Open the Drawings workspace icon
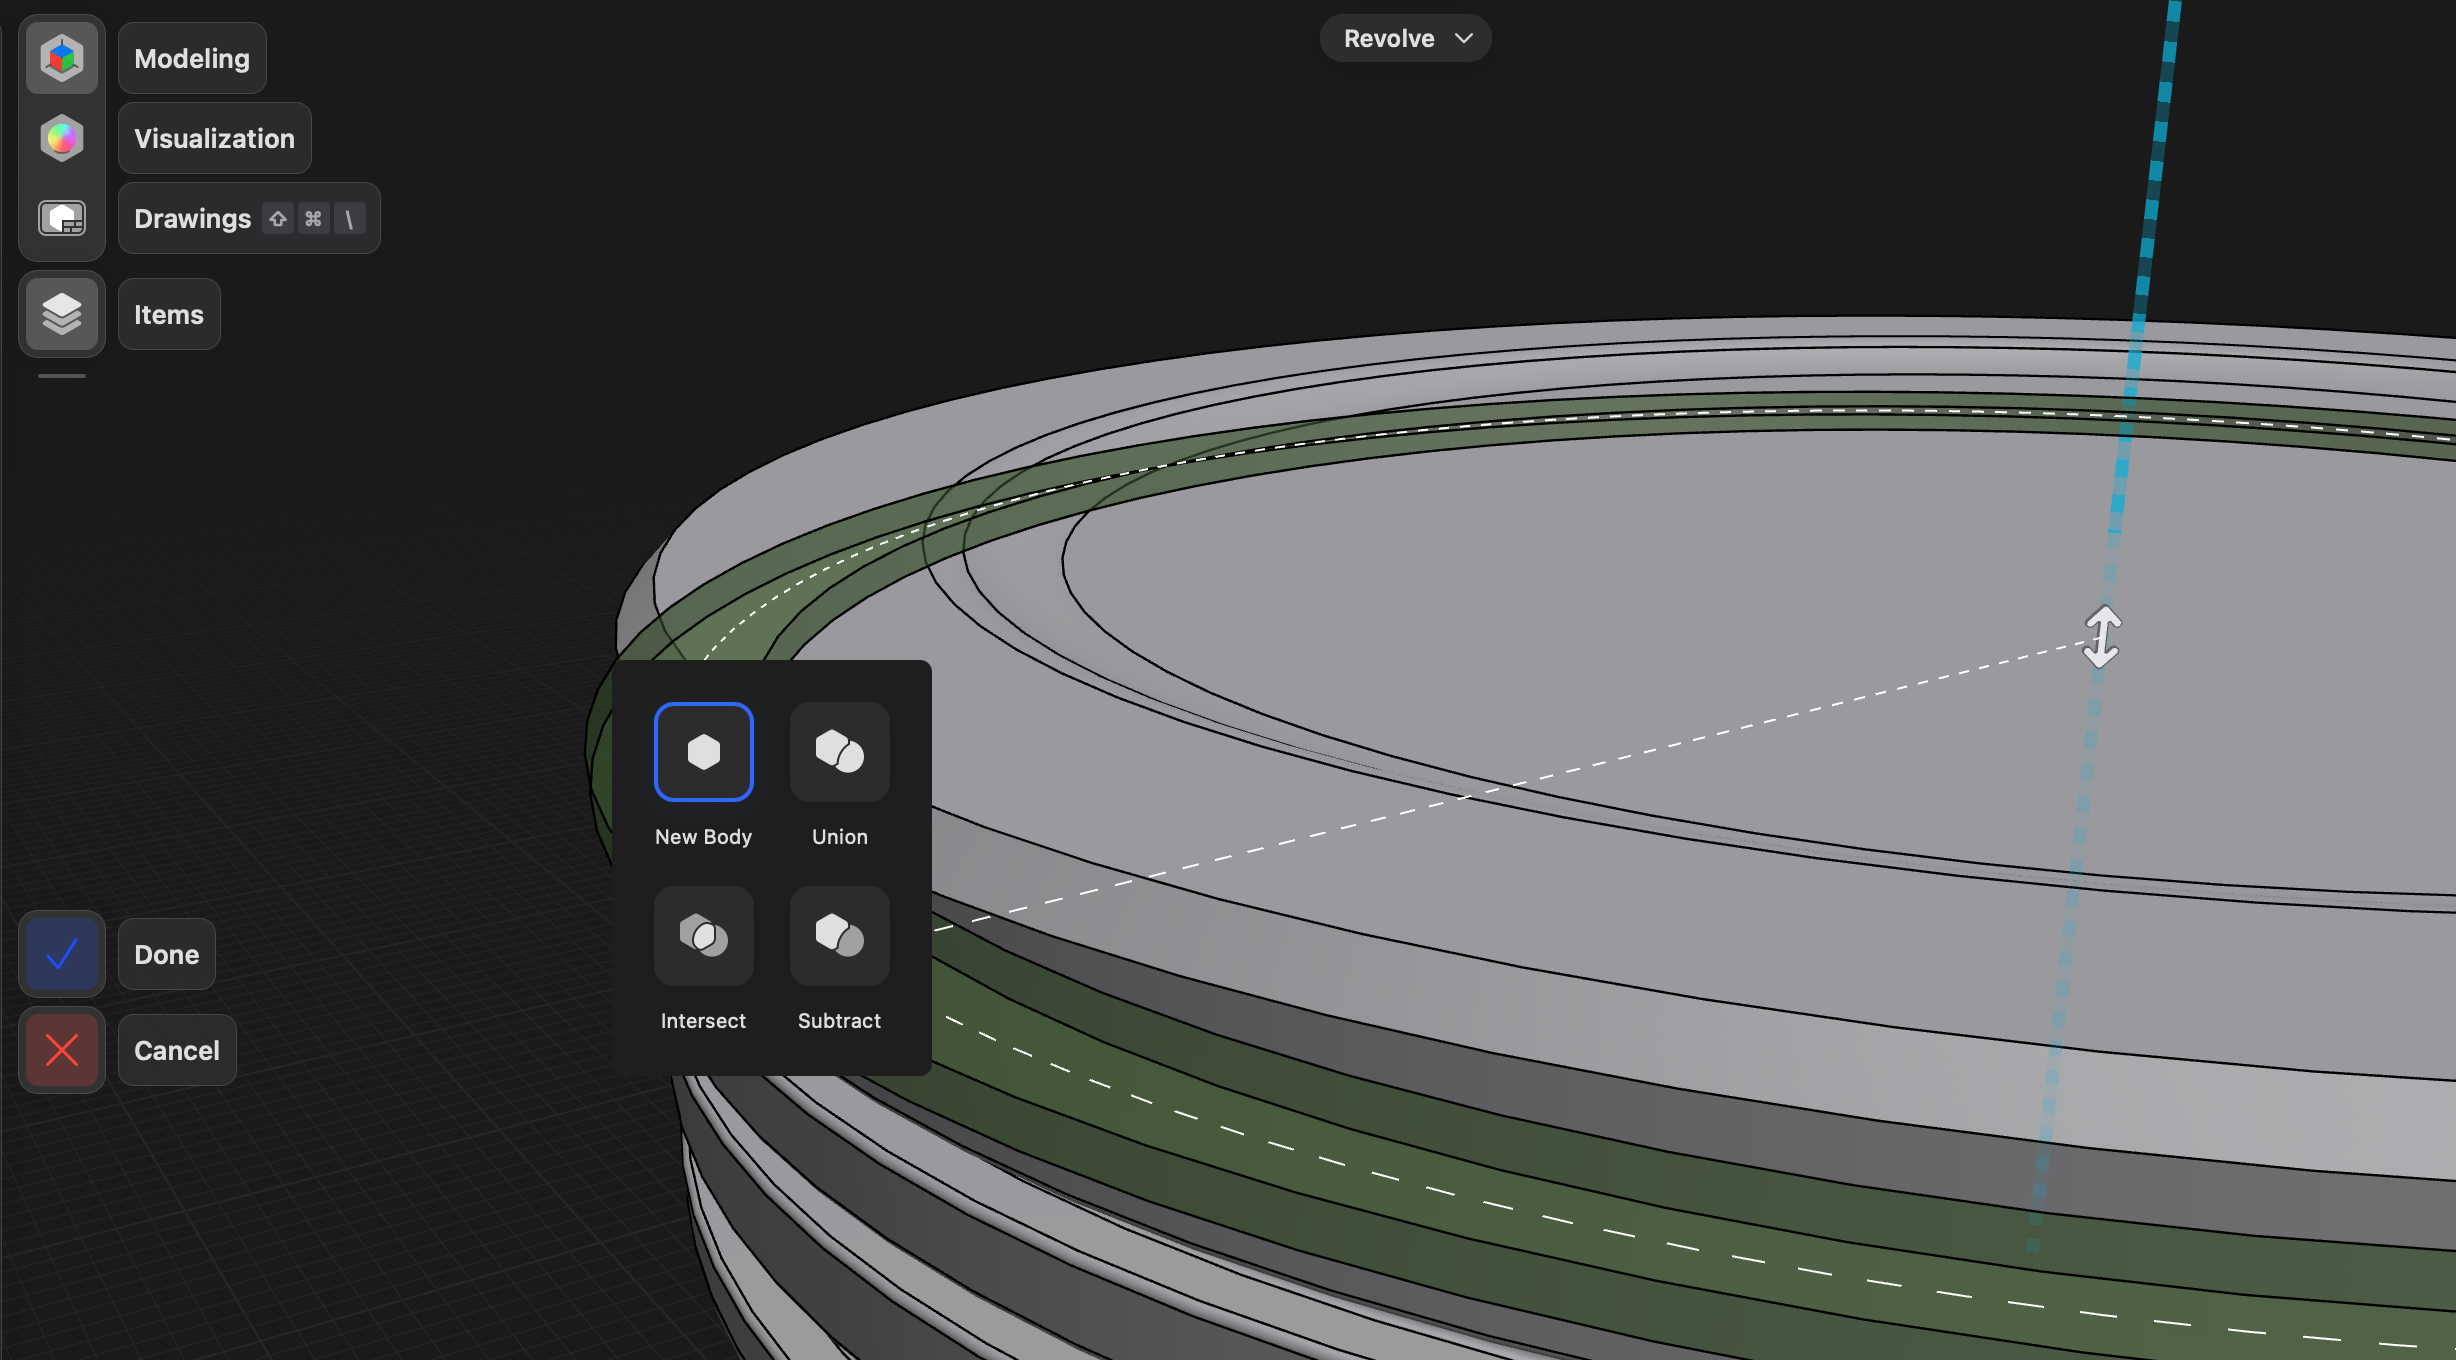 [62, 218]
